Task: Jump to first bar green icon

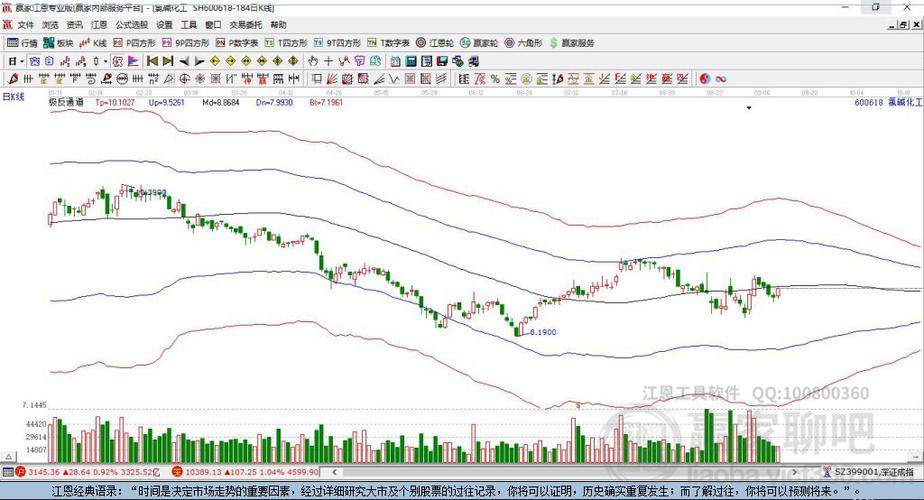Action: click(x=153, y=61)
